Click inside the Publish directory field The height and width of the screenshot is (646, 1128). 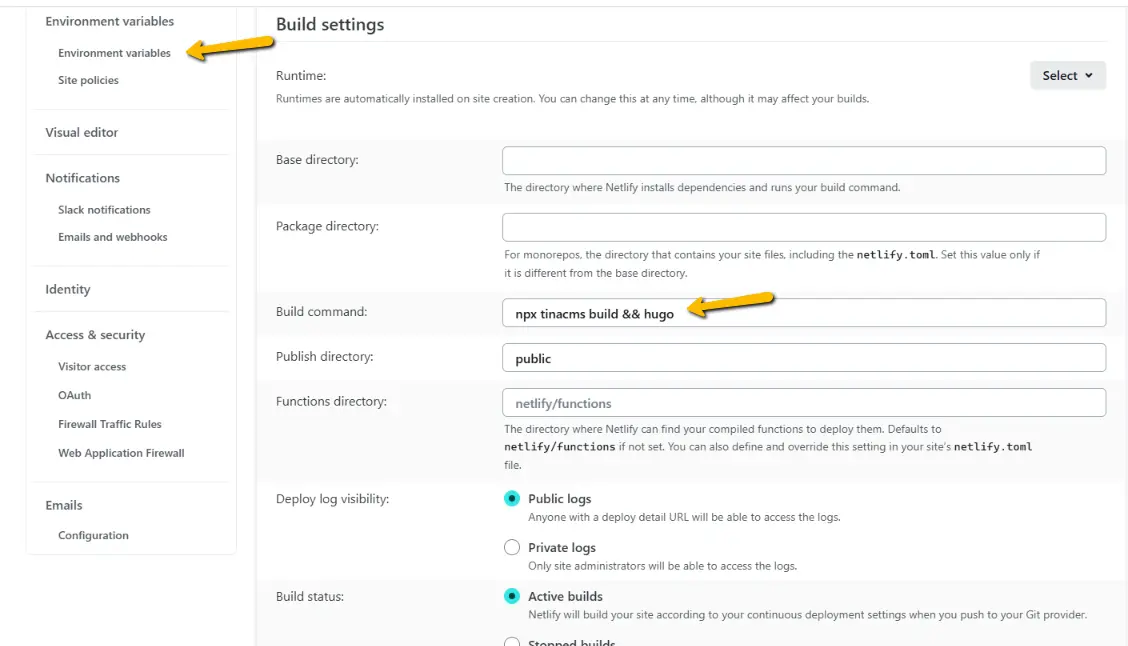point(802,357)
